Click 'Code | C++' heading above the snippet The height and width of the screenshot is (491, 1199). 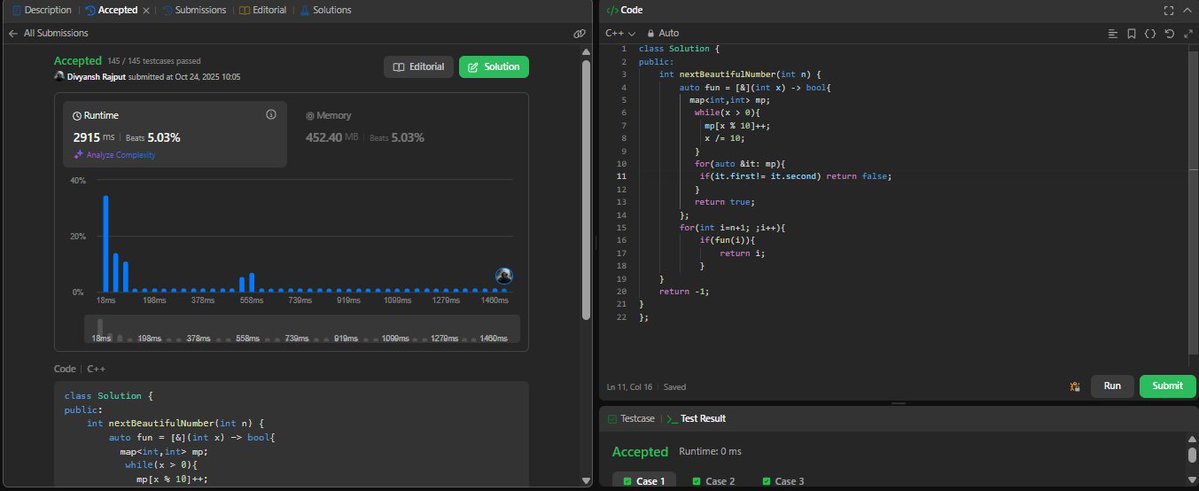tap(80, 369)
